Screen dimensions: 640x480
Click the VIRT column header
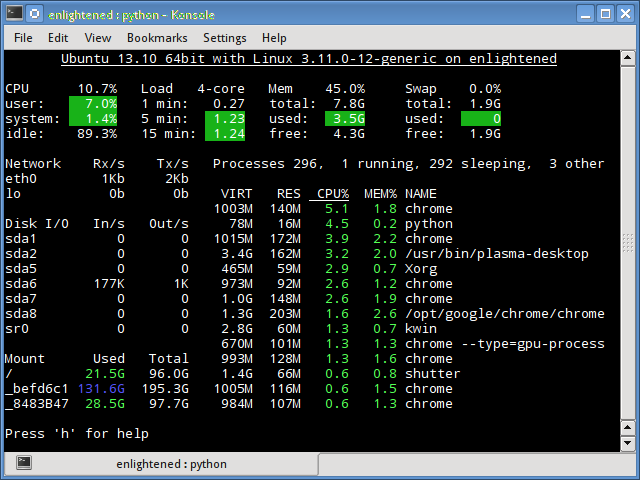click(x=237, y=193)
